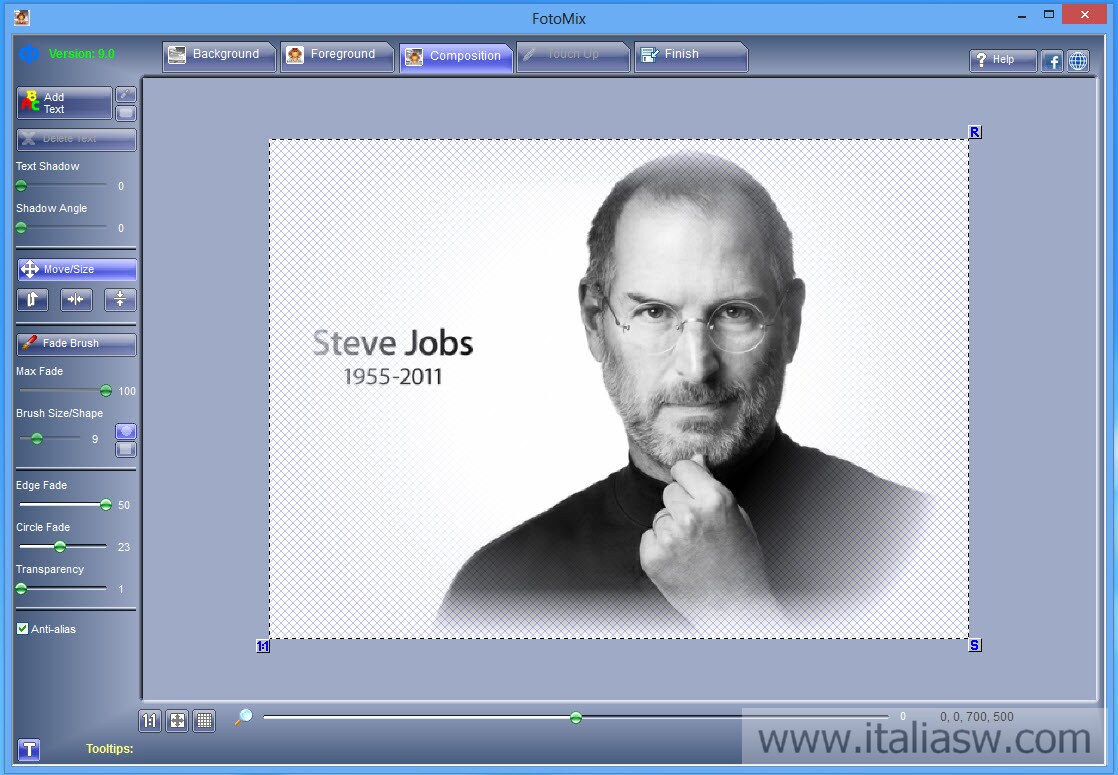The height and width of the screenshot is (775, 1118).
Task: Click the "Text Shadow" label
Action: (48, 166)
